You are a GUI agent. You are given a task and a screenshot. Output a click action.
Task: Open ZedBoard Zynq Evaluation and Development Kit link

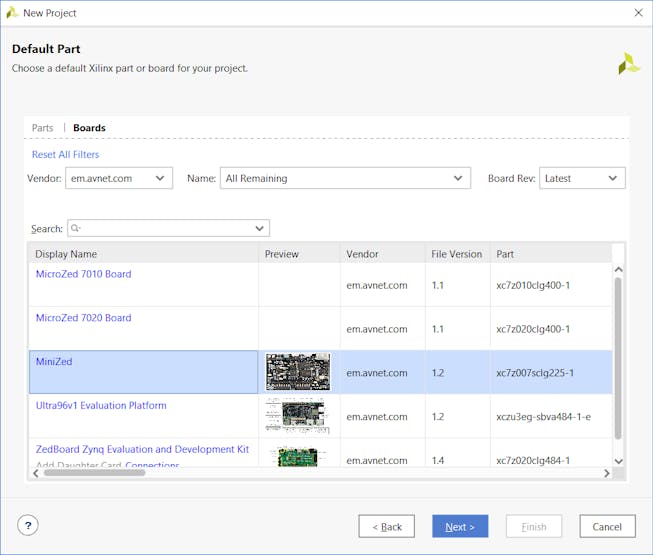click(x=142, y=449)
